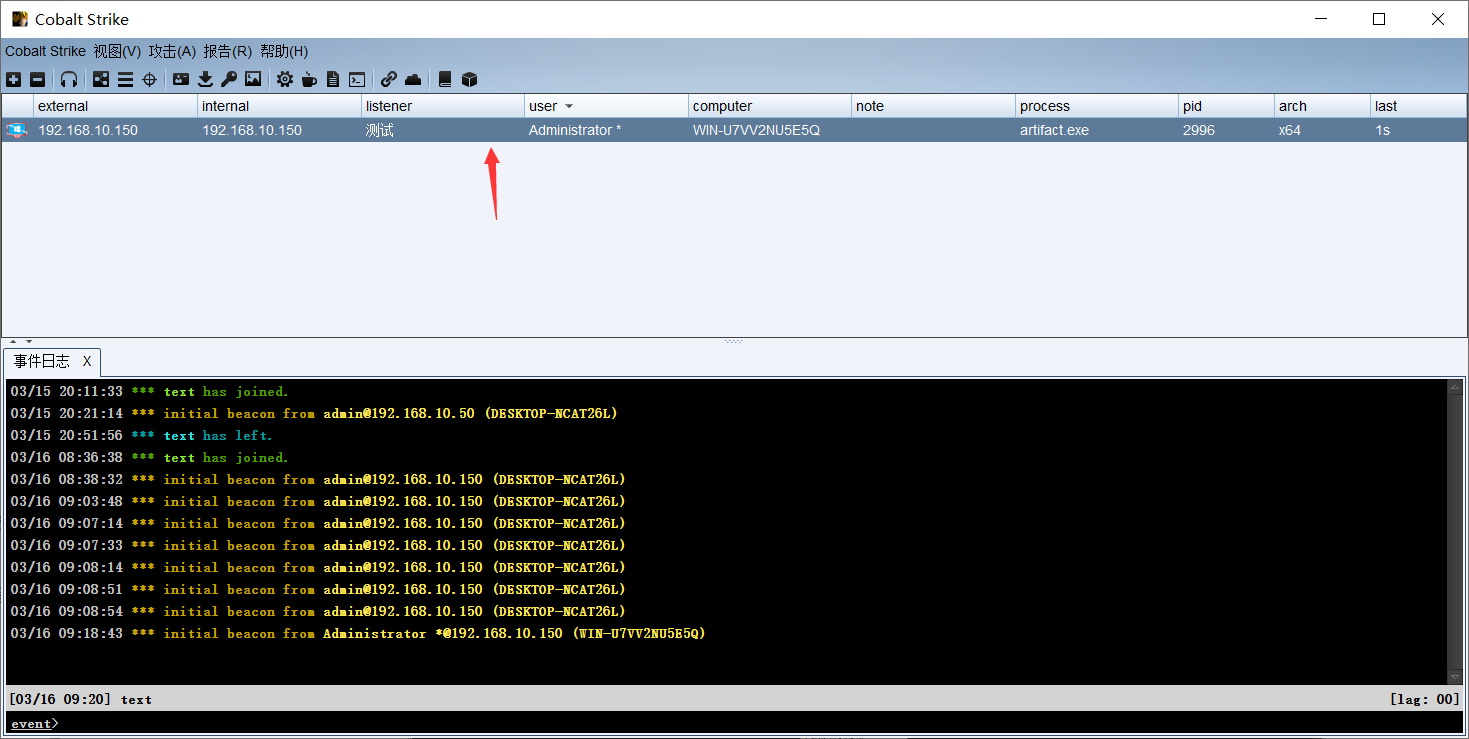The width and height of the screenshot is (1469, 739).
Task: Sort sessions by computer column header
Action: [770, 106]
